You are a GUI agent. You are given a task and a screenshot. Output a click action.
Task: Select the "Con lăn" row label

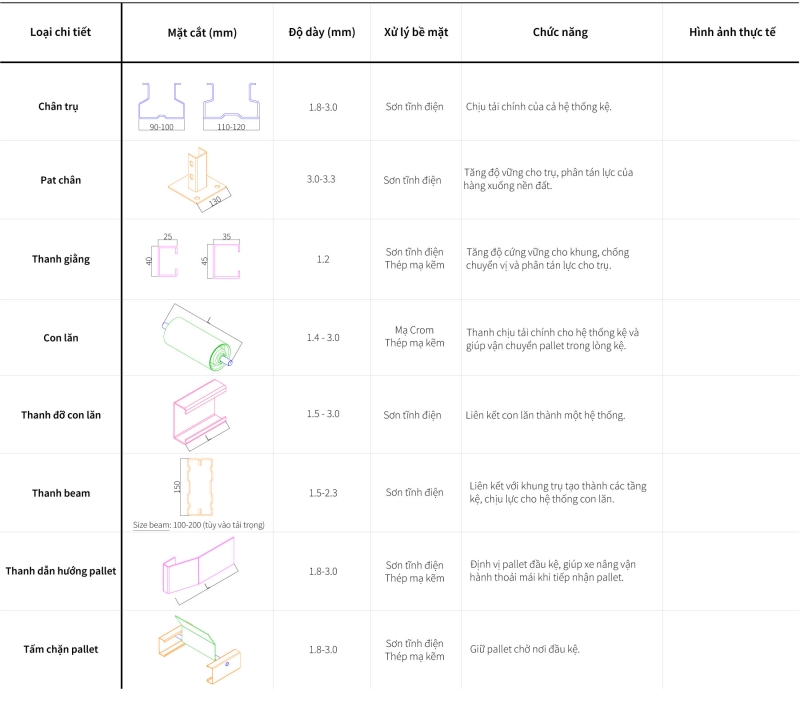(x=61, y=338)
